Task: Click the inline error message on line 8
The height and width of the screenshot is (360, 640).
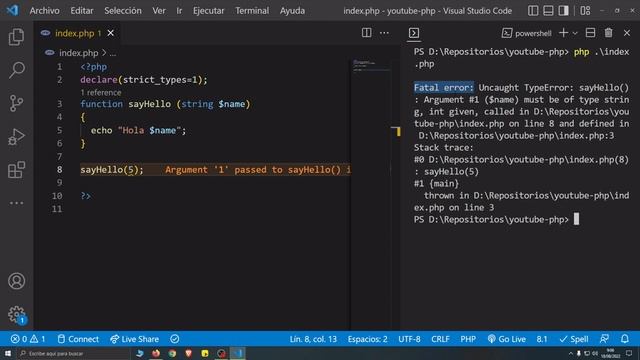Action: pyautogui.click(x=258, y=170)
